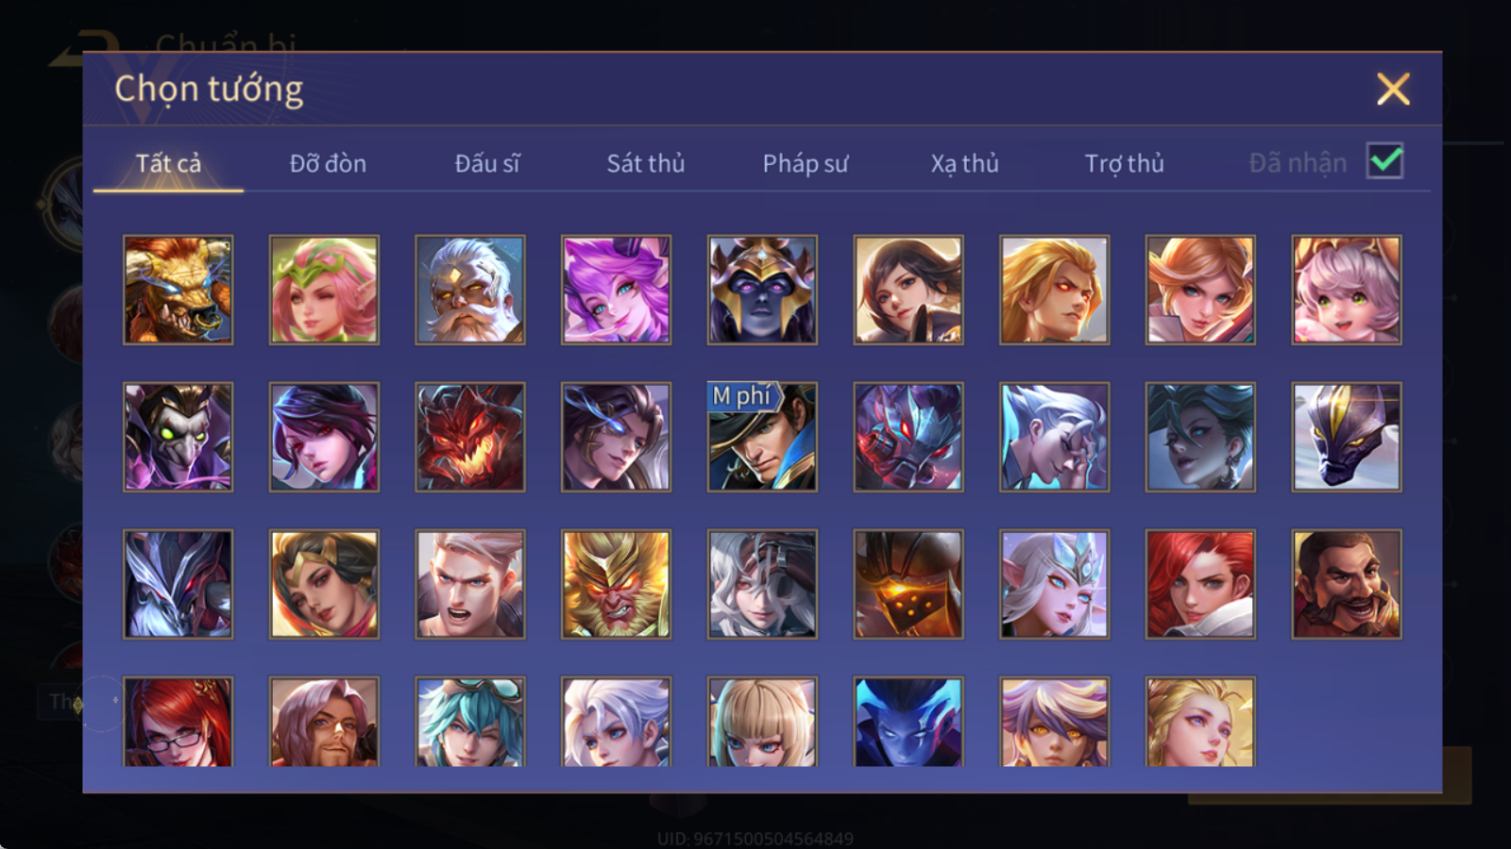
Task: Select the red-haired hero wearing glasses
Action: [x=178, y=722]
